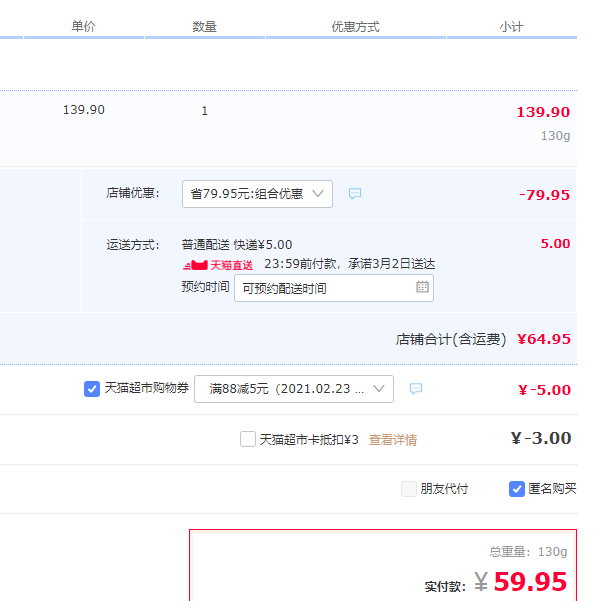Click the 小计 column header
This screenshot has height=601, width=601.
coord(511,27)
